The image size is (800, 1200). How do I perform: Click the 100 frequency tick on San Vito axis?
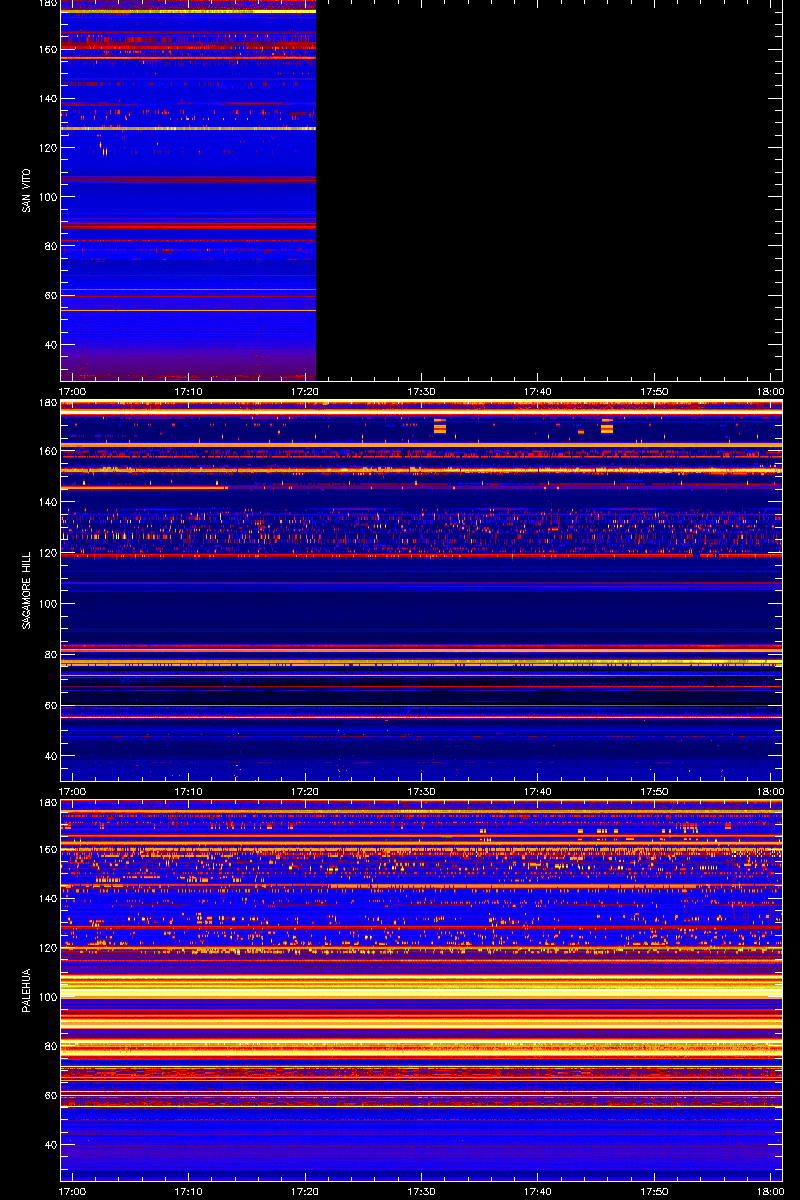pos(47,197)
